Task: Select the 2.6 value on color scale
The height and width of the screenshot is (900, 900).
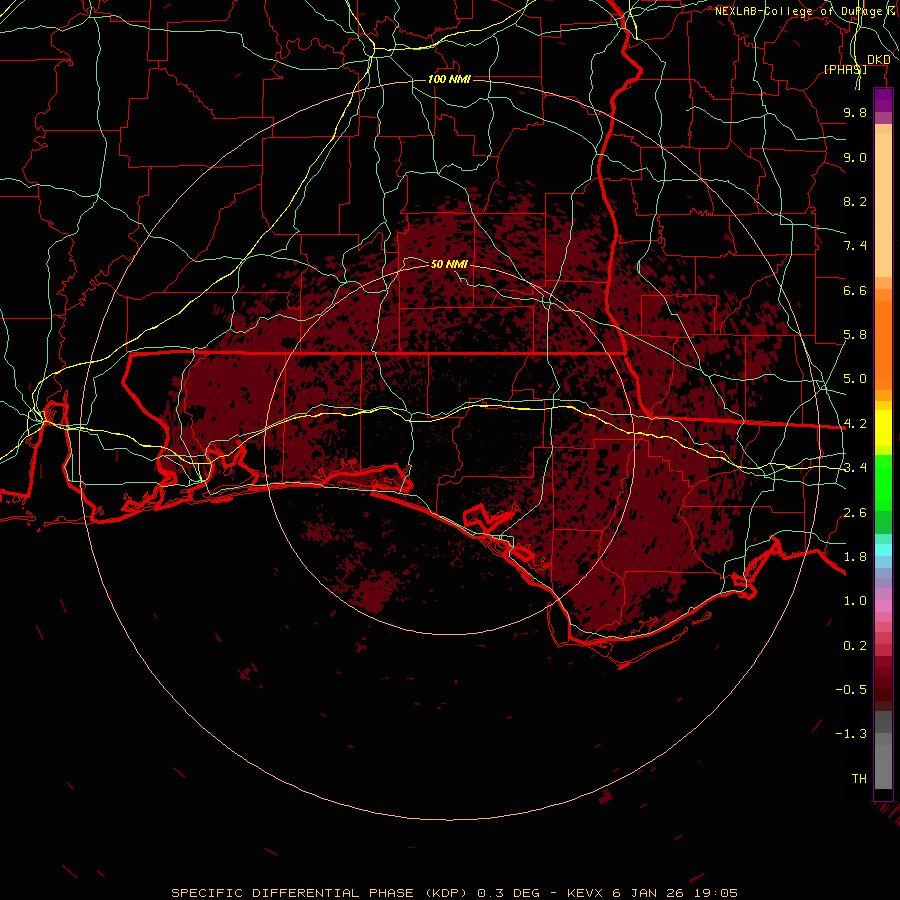Action: click(855, 513)
